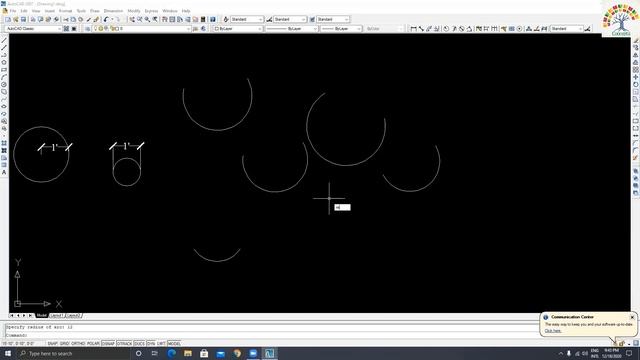The height and width of the screenshot is (360, 640).
Task: Toggle GRID display in status bar
Action: (64, 344)
